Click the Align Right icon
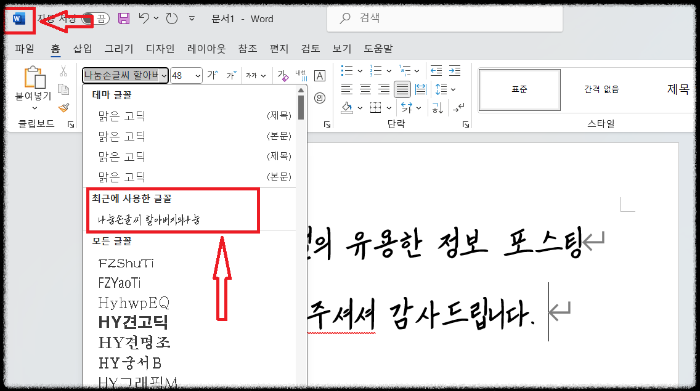Viewport: 700px width, 391px height. pos(384,89)
